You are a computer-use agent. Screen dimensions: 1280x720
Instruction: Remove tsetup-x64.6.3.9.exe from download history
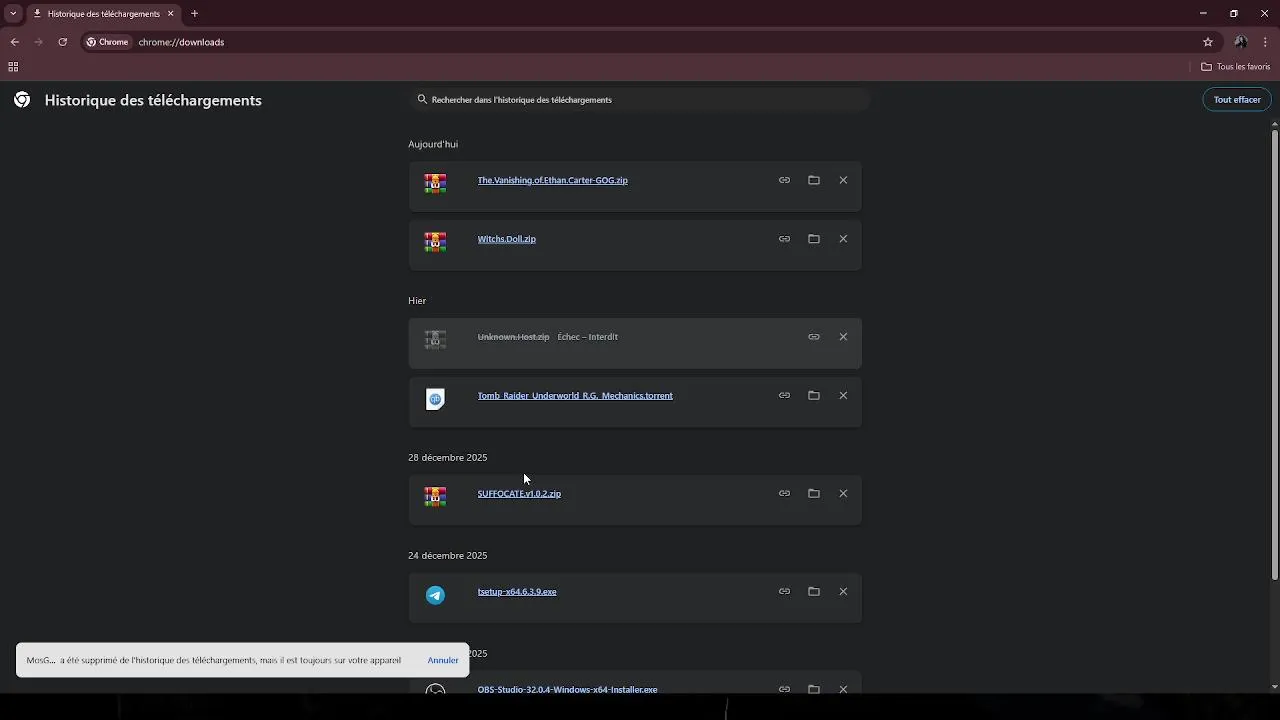(x=843, y=591)
